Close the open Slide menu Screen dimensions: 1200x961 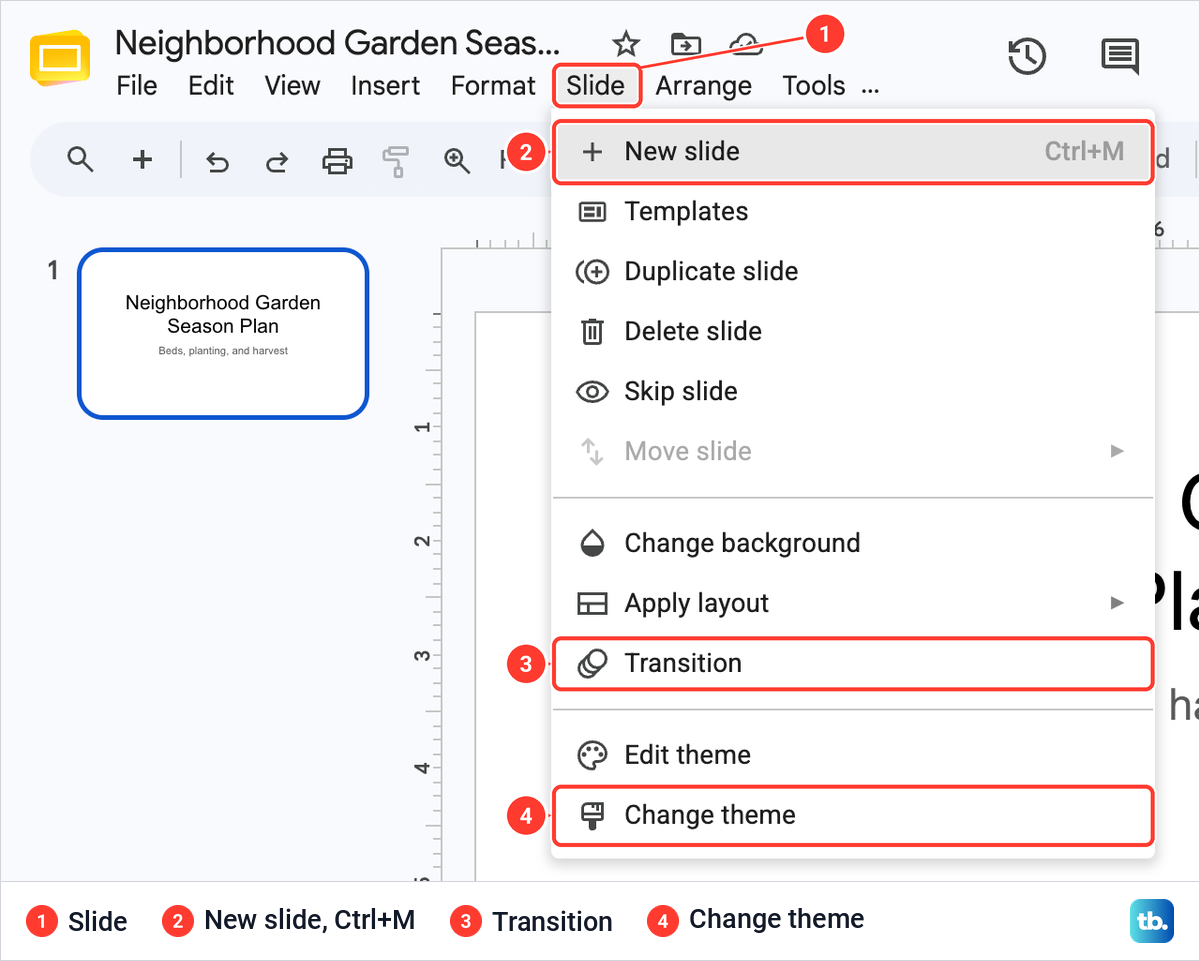(596, 86)
